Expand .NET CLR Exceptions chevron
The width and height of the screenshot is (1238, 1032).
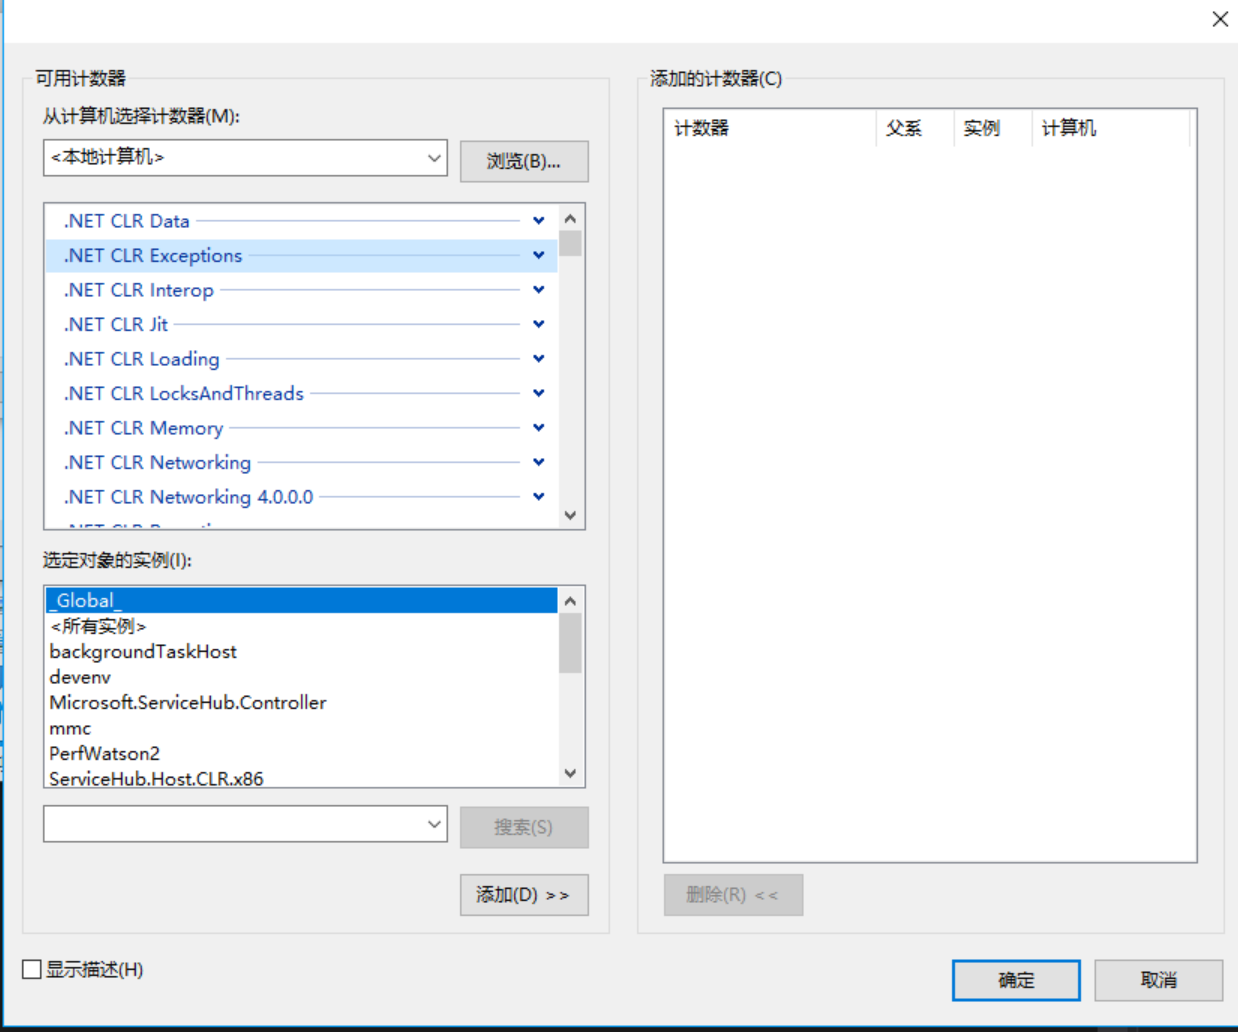pos(538,256)
